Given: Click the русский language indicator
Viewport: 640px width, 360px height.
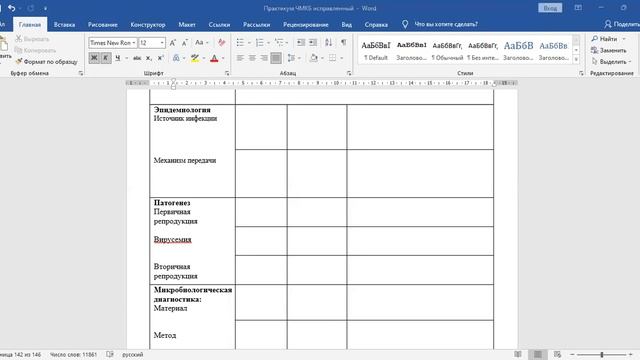Looking at the screenshot, I should (x=133, y=355).
